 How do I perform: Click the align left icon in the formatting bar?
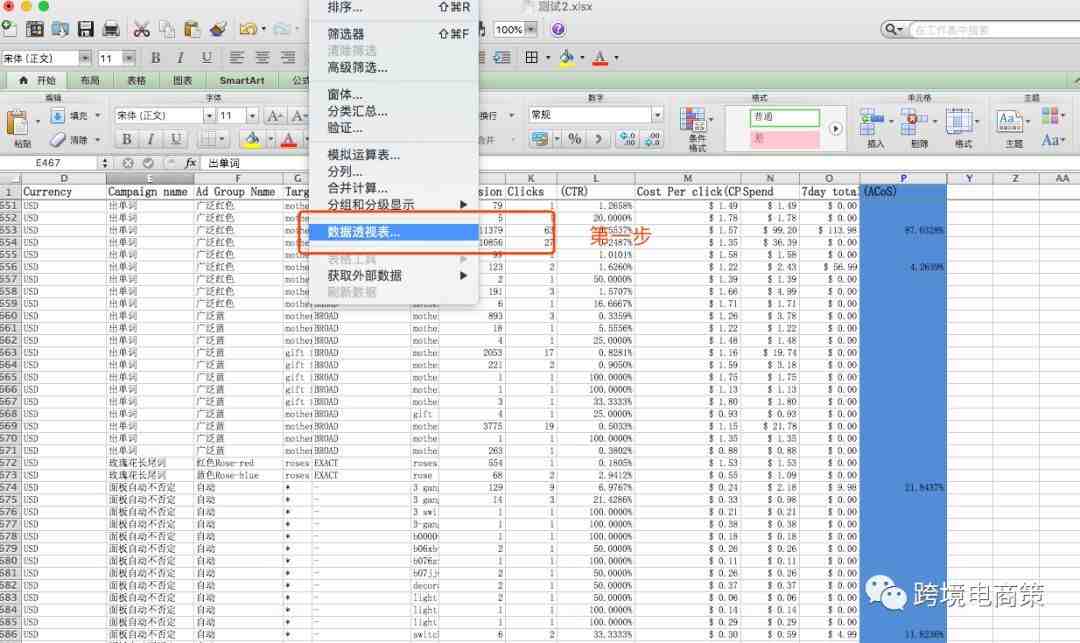pyautogui.click(x=236, y=58)
